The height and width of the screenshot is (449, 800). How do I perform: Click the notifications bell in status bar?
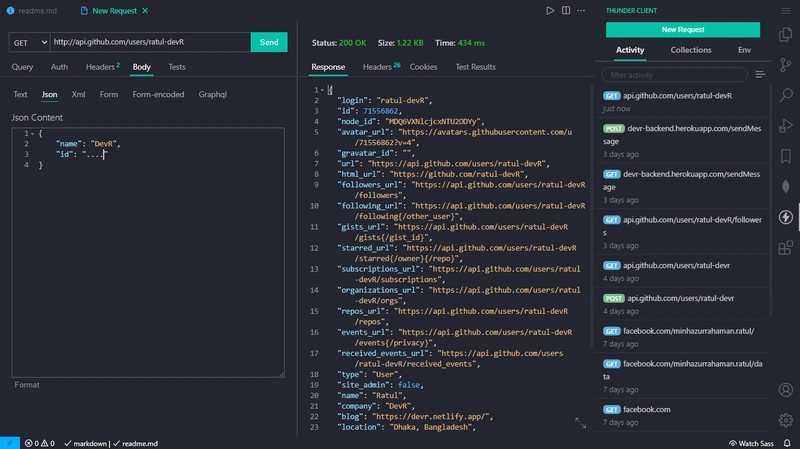click(787, 443)
